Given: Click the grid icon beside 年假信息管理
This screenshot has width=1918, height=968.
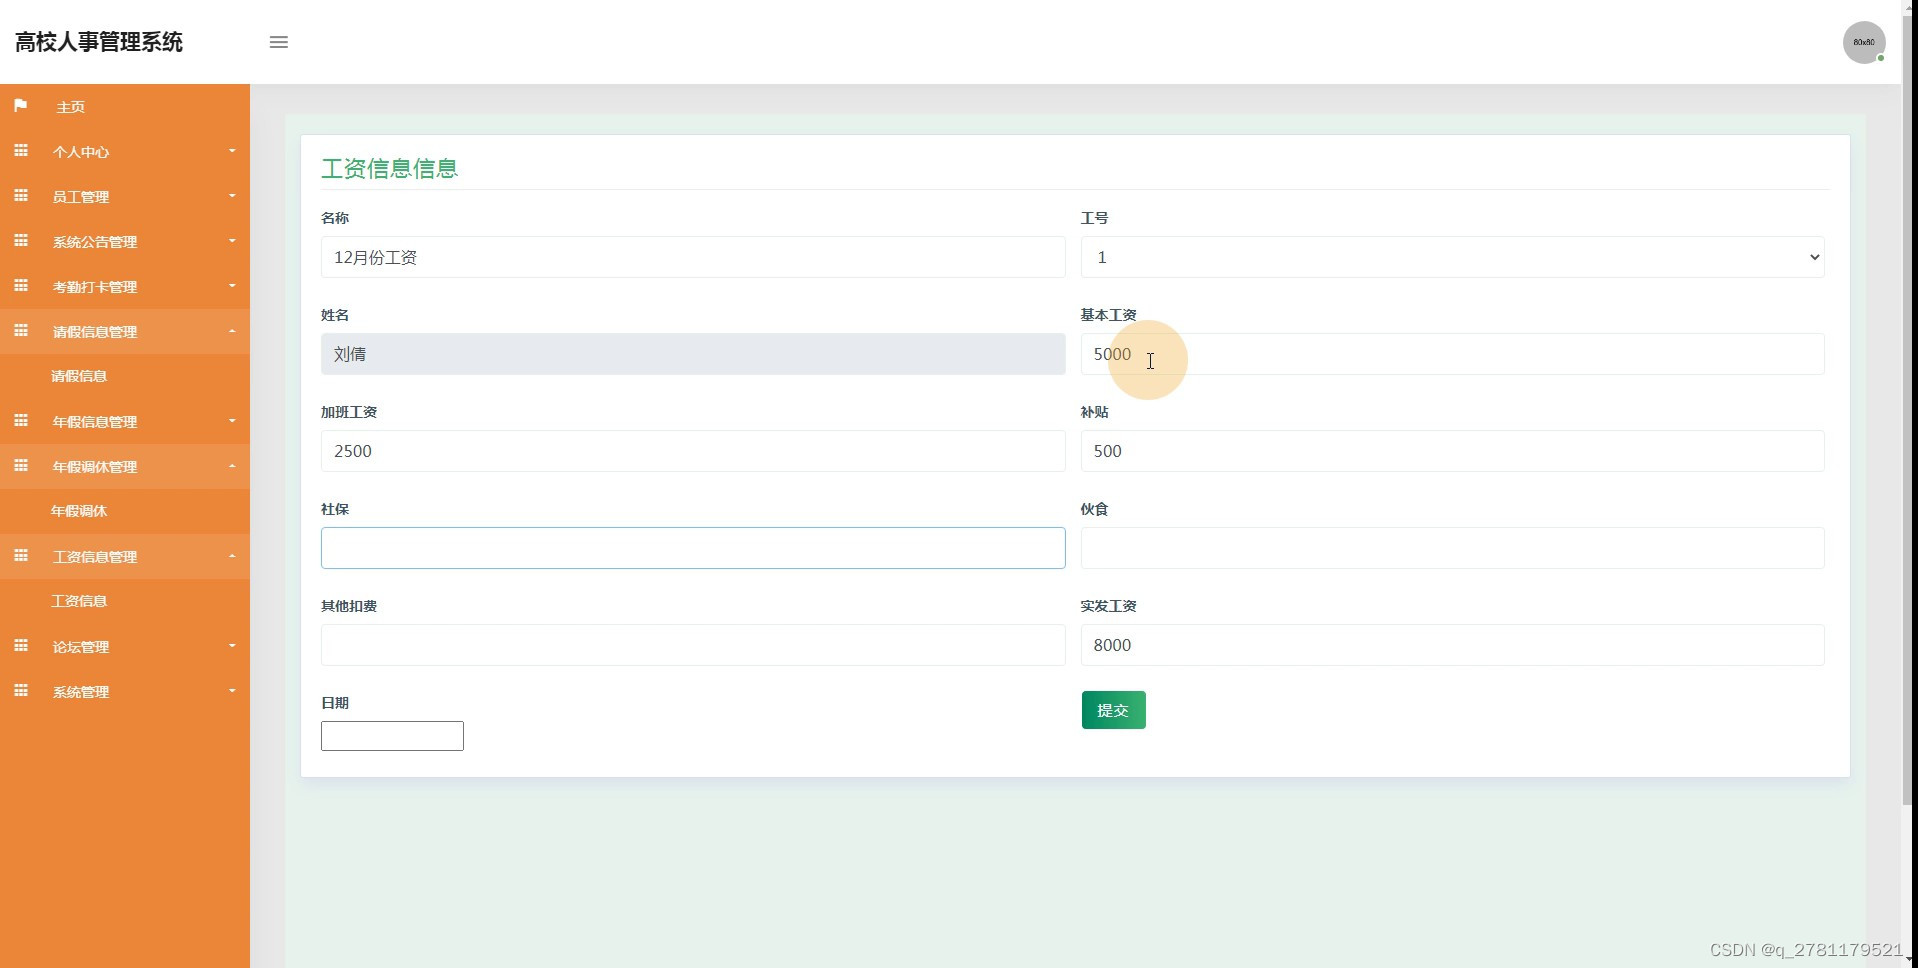Looking at the screenshot, I should (x=20, y=420).
